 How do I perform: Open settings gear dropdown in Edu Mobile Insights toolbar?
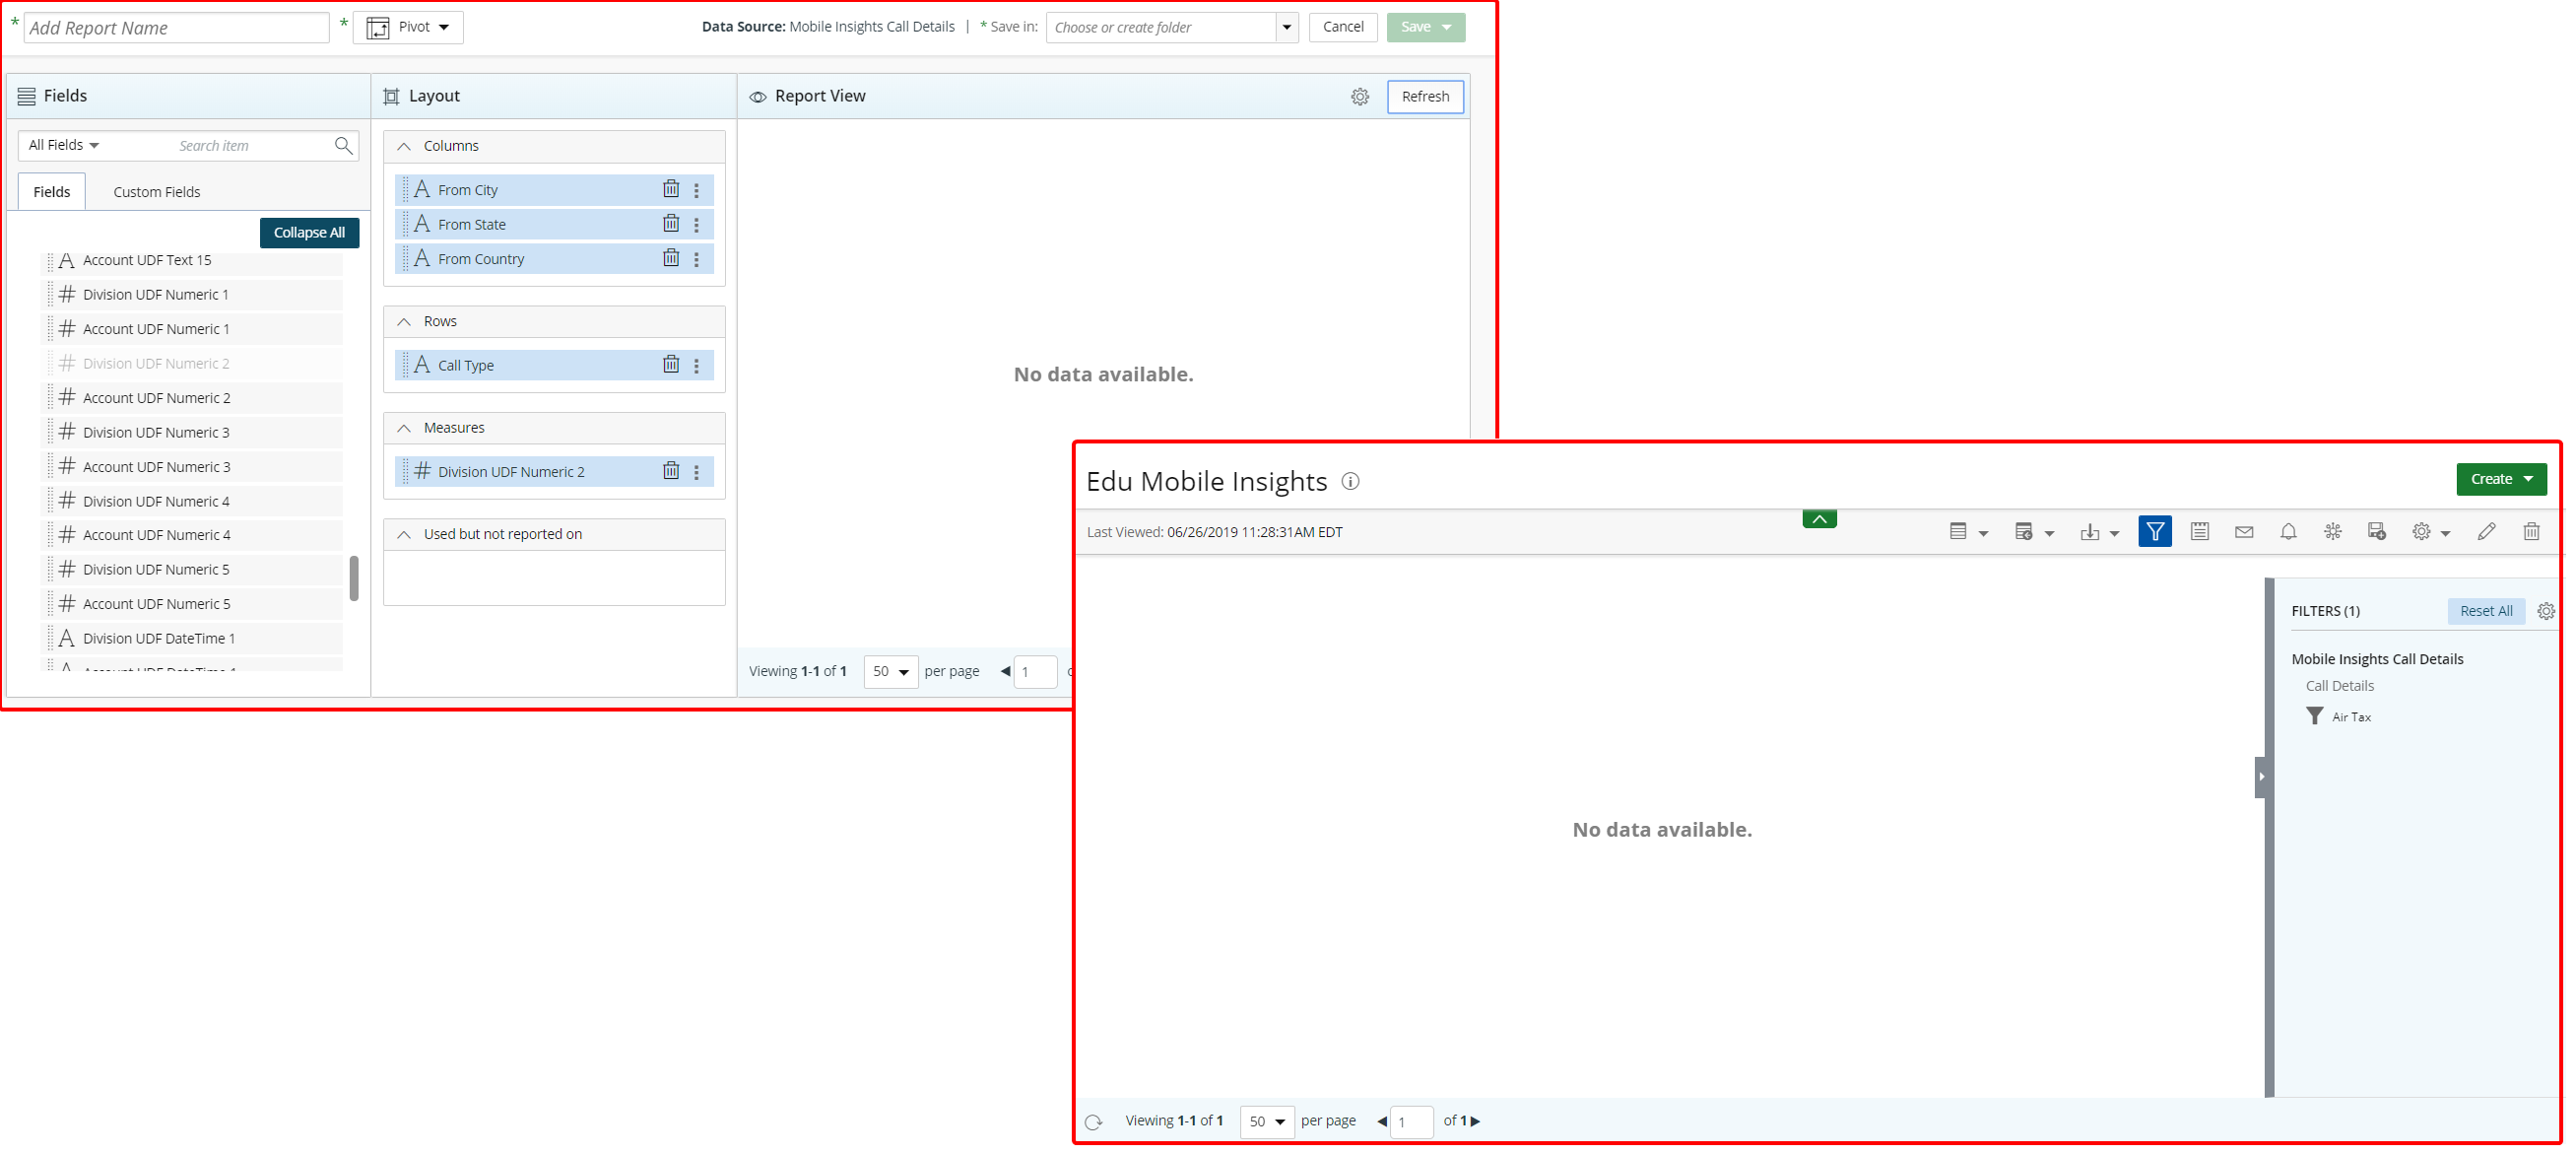[x=2431, y=531]
